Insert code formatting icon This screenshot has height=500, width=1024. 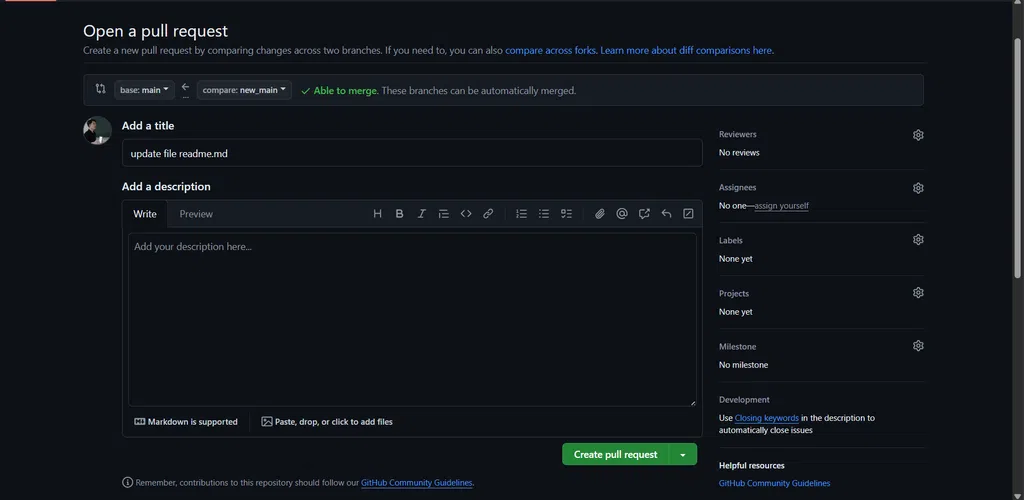coord(466,213)
